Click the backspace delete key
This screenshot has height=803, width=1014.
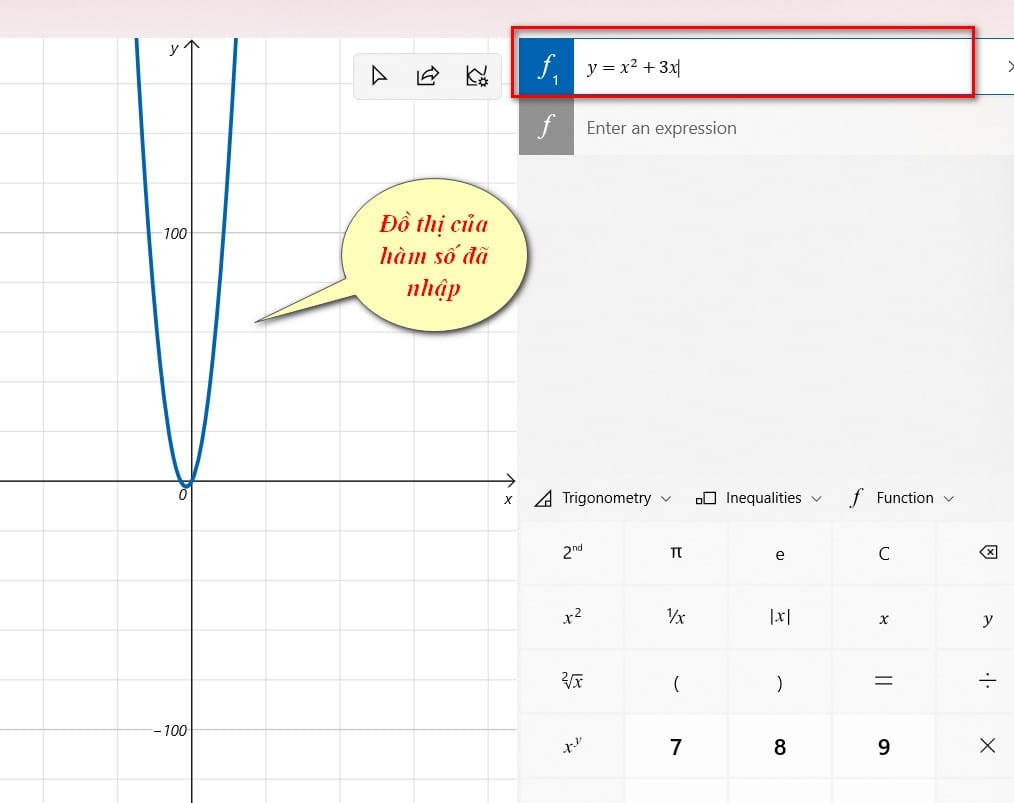(x=987, y=553)
